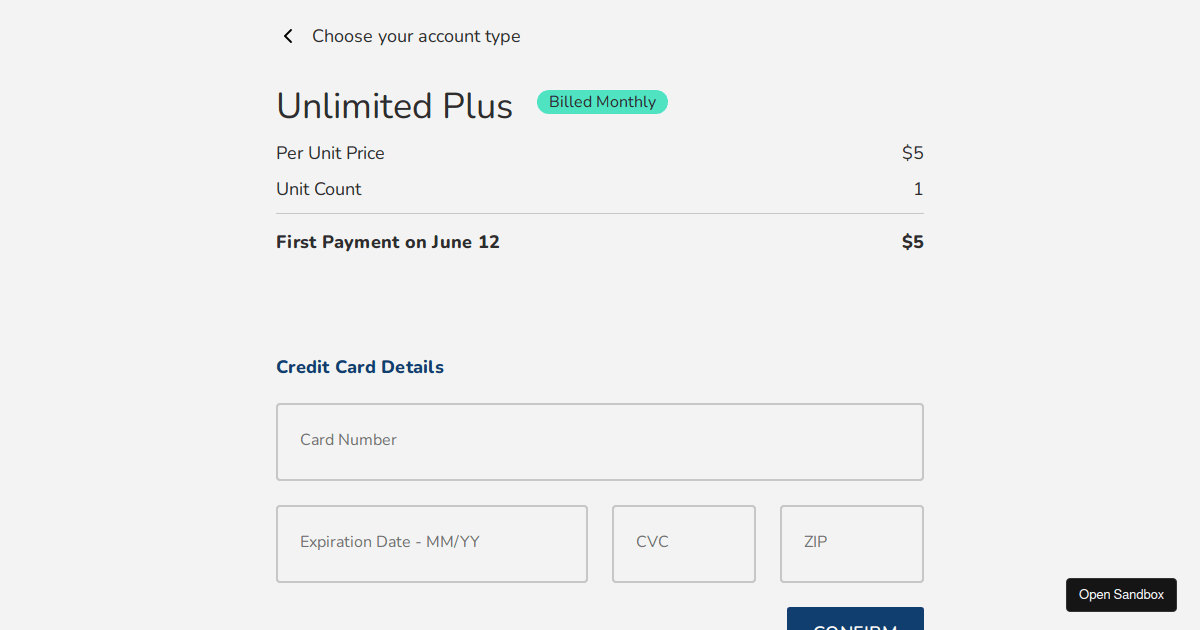The image size is (1200, 630).
Task: Click the back chevron arrow icon
Action: click(288, 36)
